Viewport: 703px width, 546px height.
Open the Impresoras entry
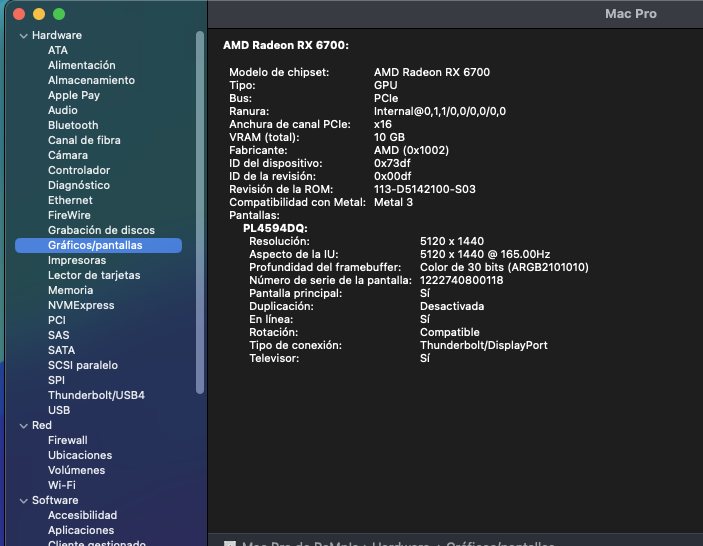[77, 260]
